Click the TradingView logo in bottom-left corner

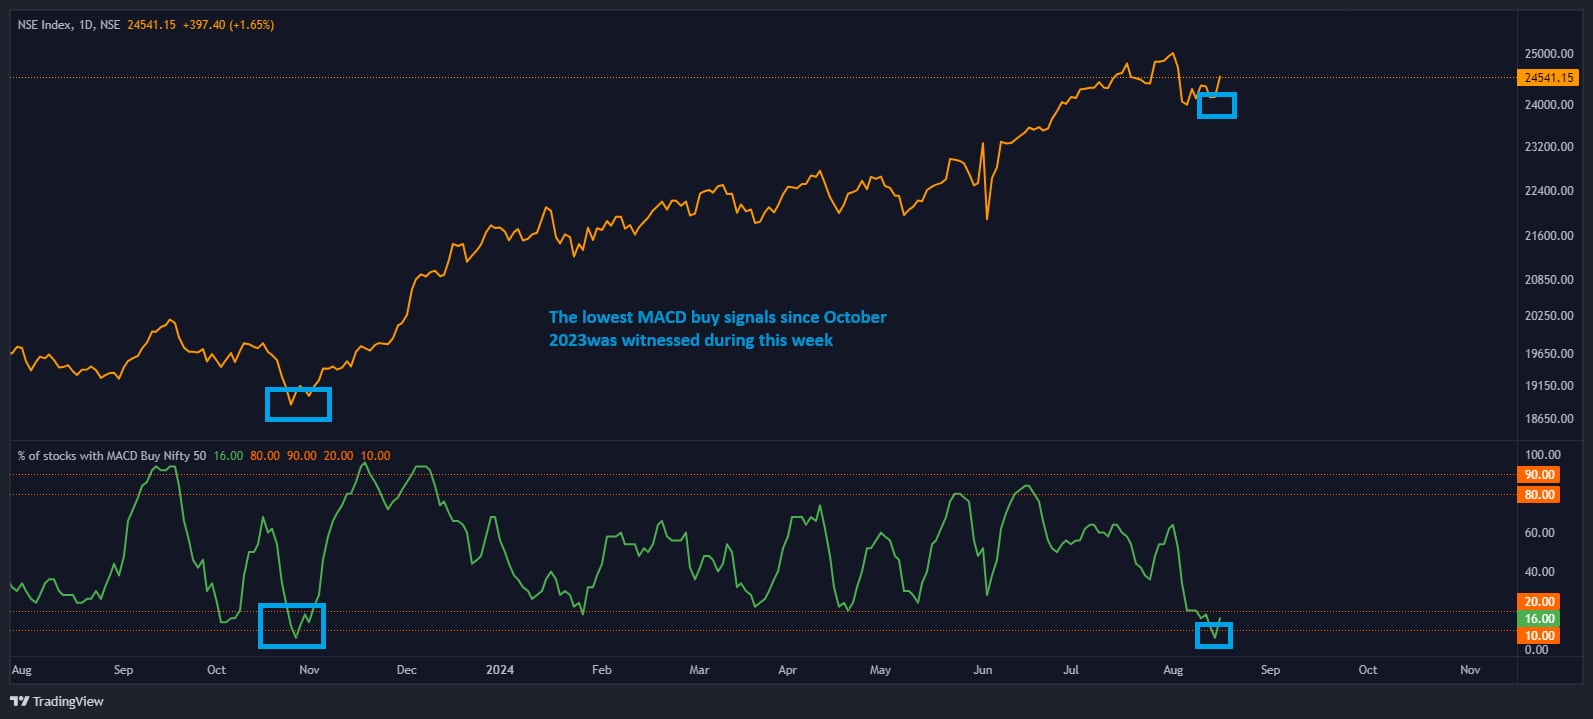coord(57,701)
